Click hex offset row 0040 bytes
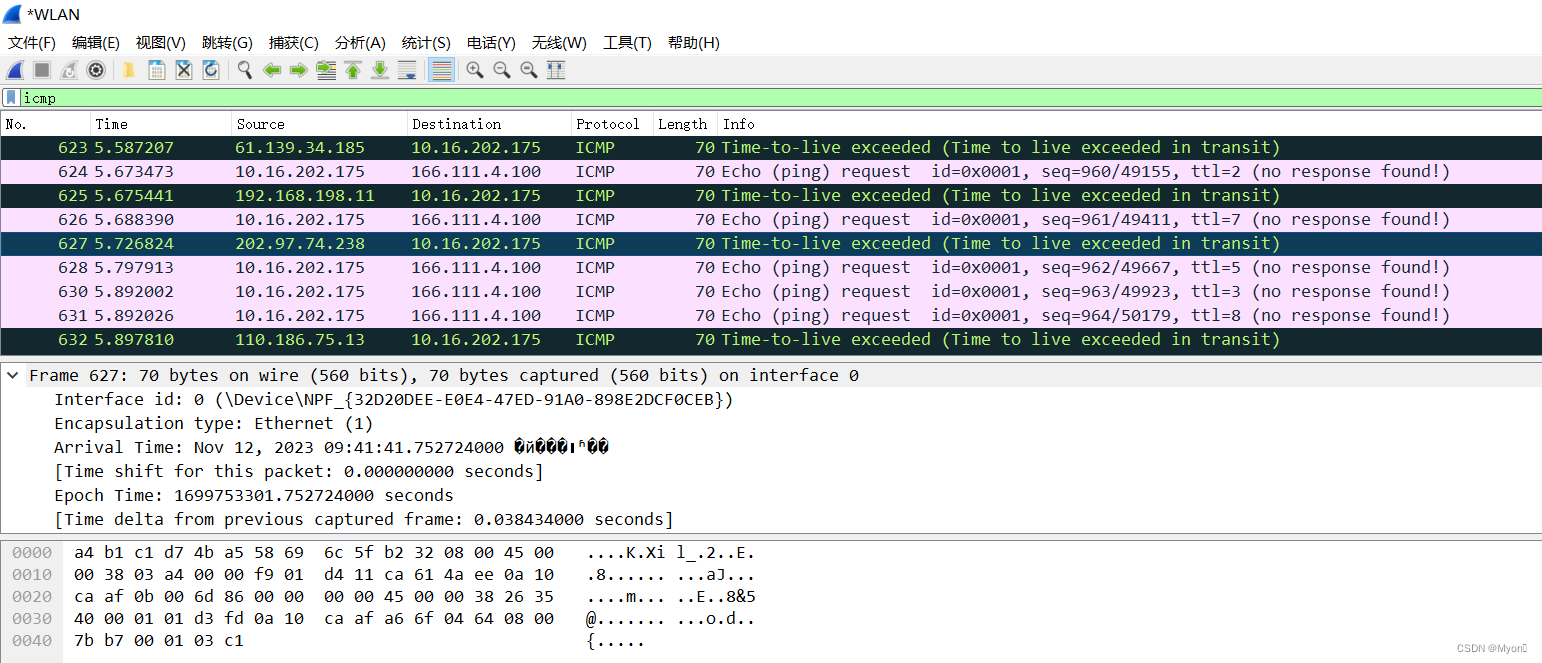 pos(159,641)
